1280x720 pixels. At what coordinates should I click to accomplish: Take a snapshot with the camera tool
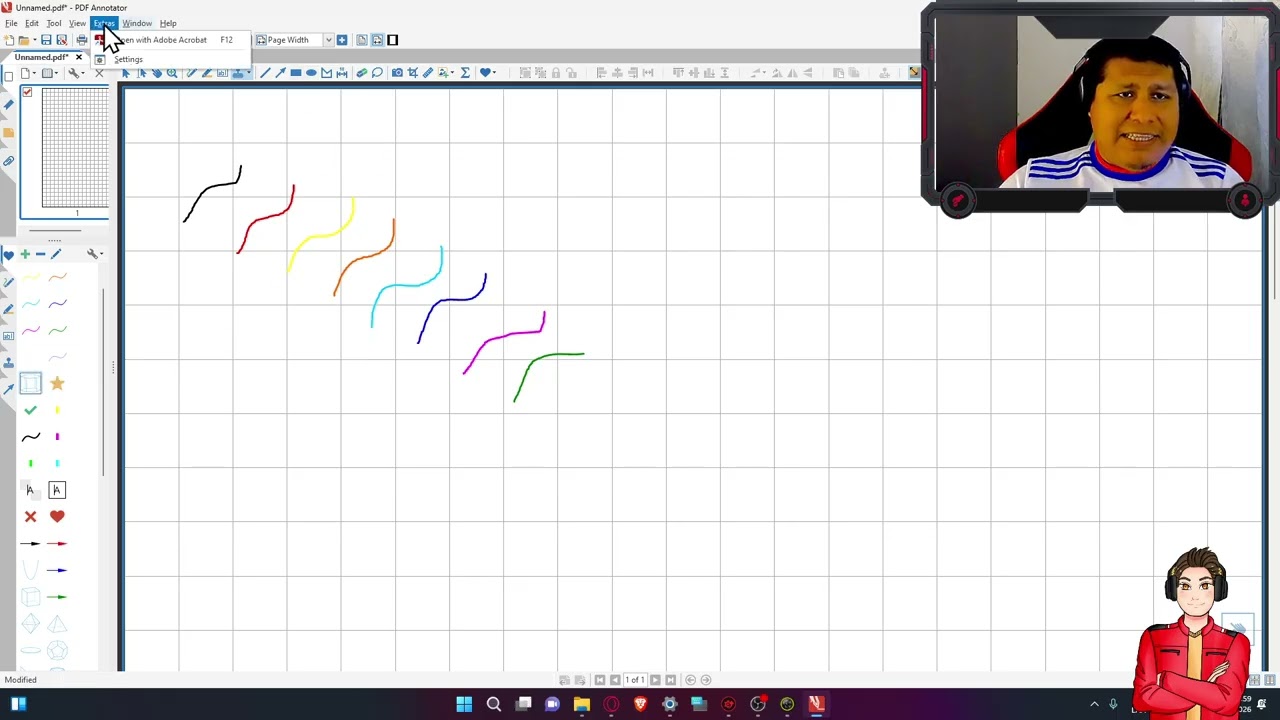(397, 73)
